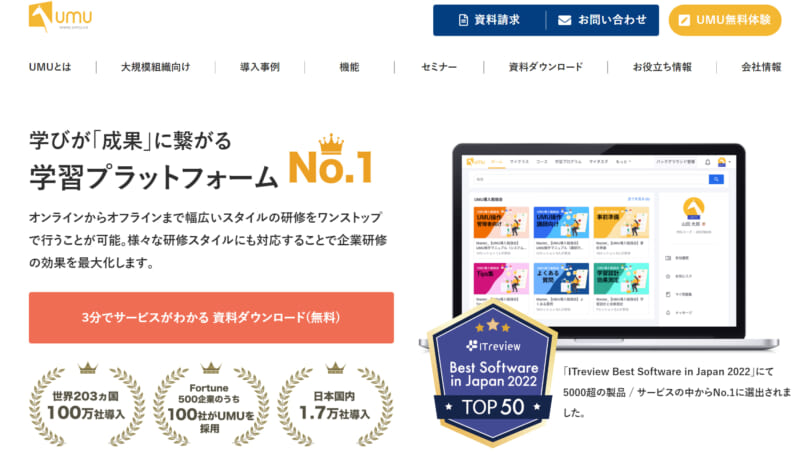Select 導入事例 in the navigation bar
Viewport: 800px width, 455px height.
(x=260, y=67)
